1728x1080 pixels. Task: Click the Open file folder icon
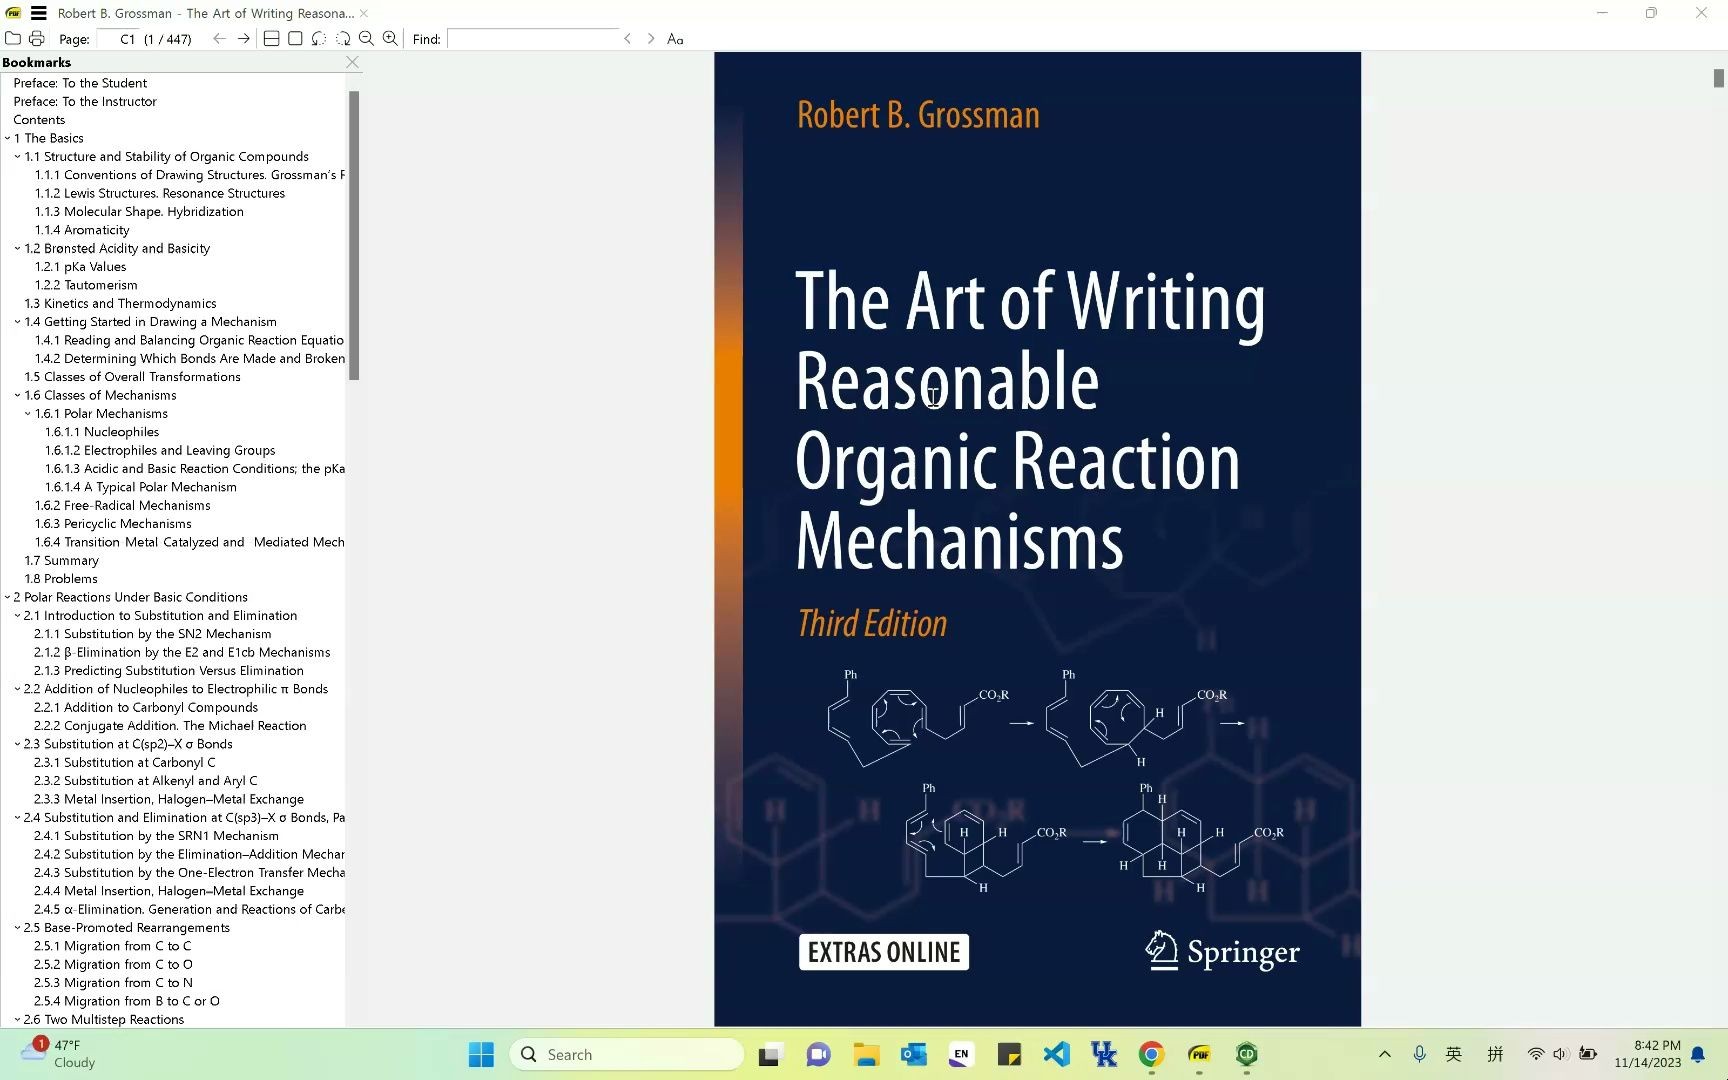click(13, 38)
